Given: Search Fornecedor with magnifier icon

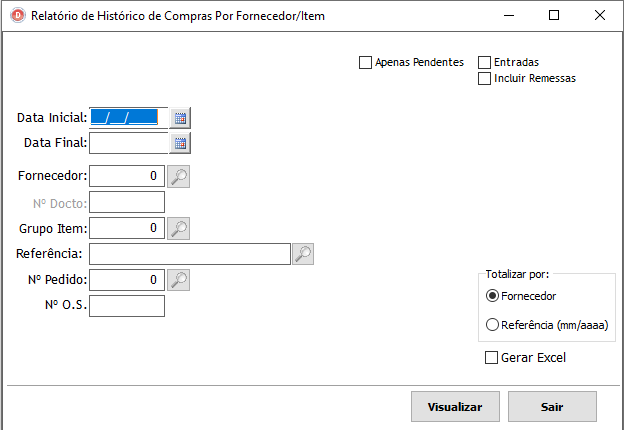Looking at the screenshot, I should 178,177.
